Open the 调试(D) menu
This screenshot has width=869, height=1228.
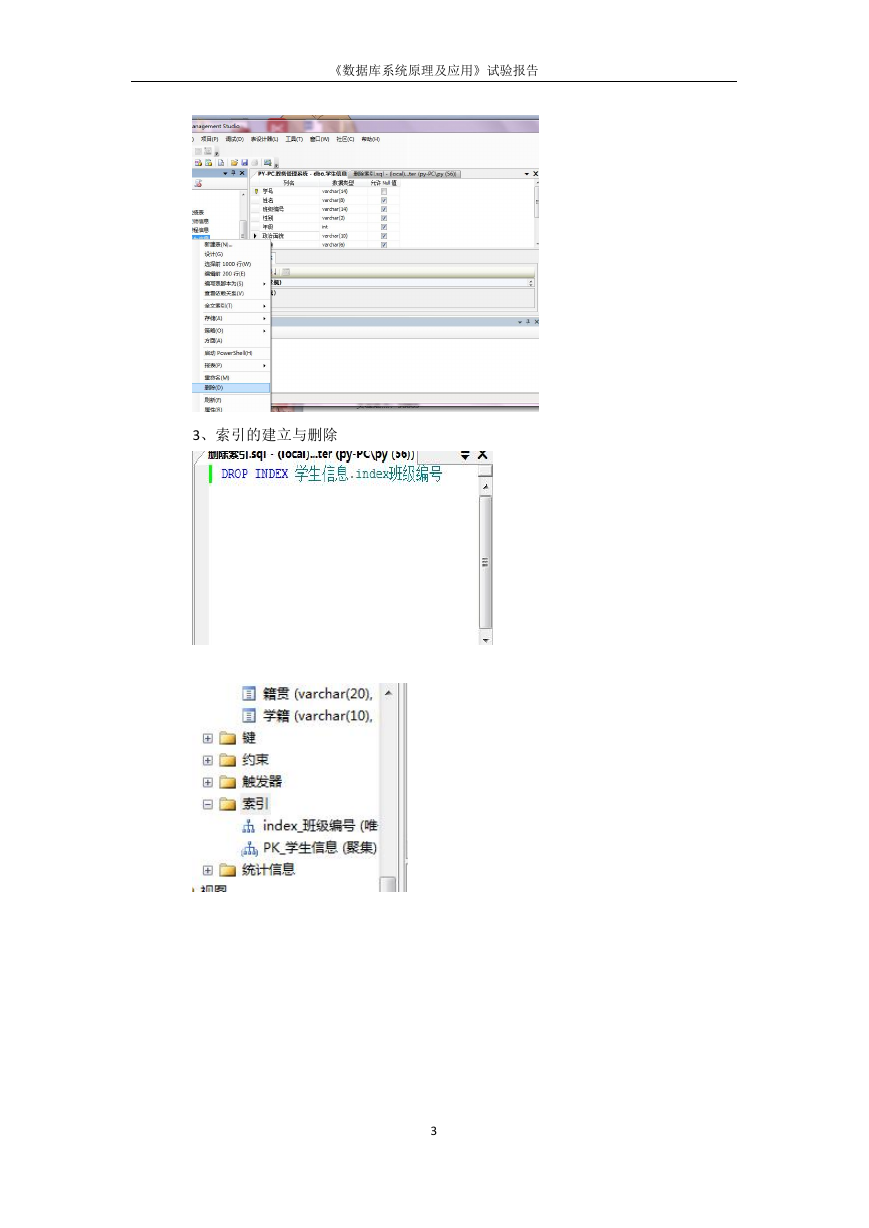(235, 139)
